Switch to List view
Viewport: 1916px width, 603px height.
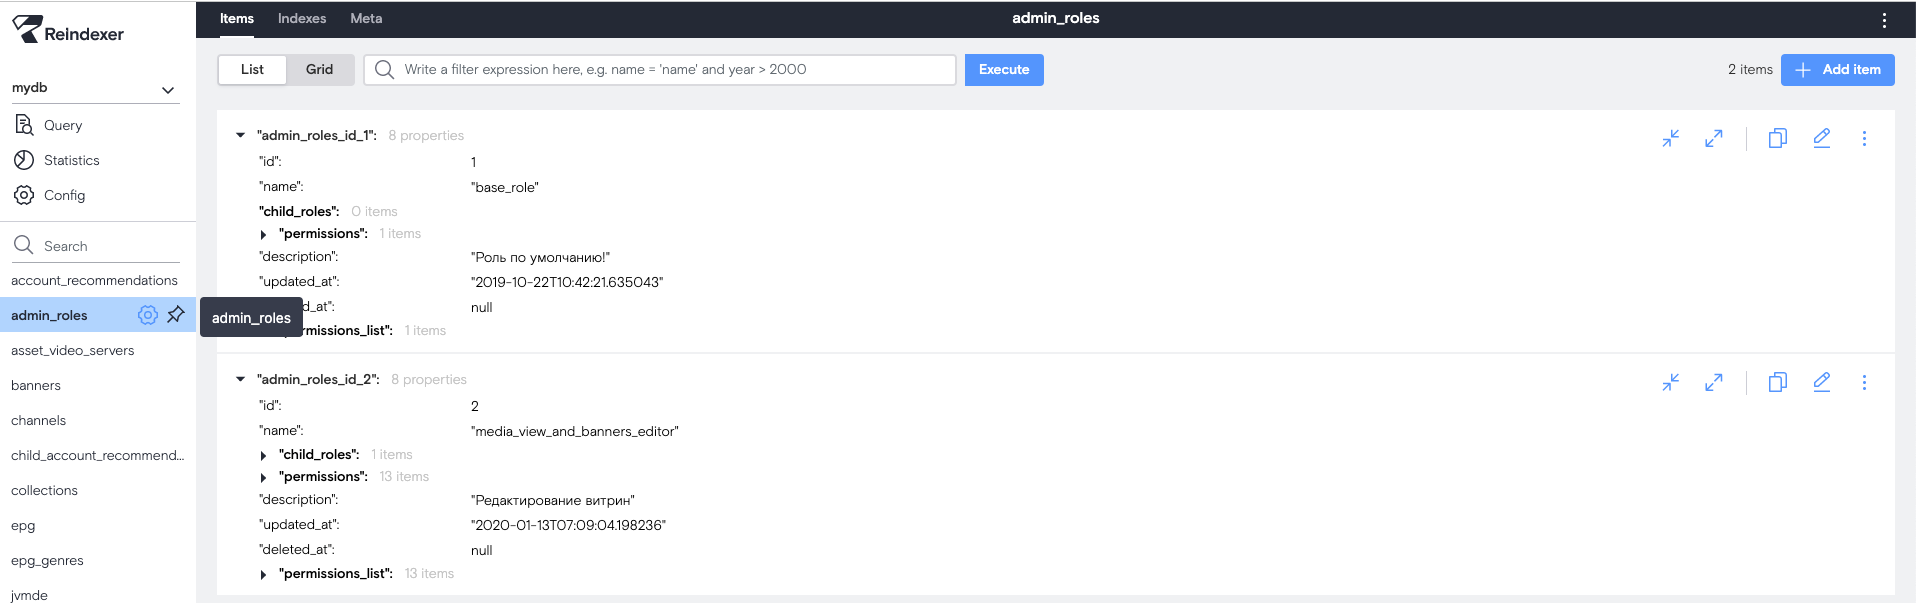[252, 69]
